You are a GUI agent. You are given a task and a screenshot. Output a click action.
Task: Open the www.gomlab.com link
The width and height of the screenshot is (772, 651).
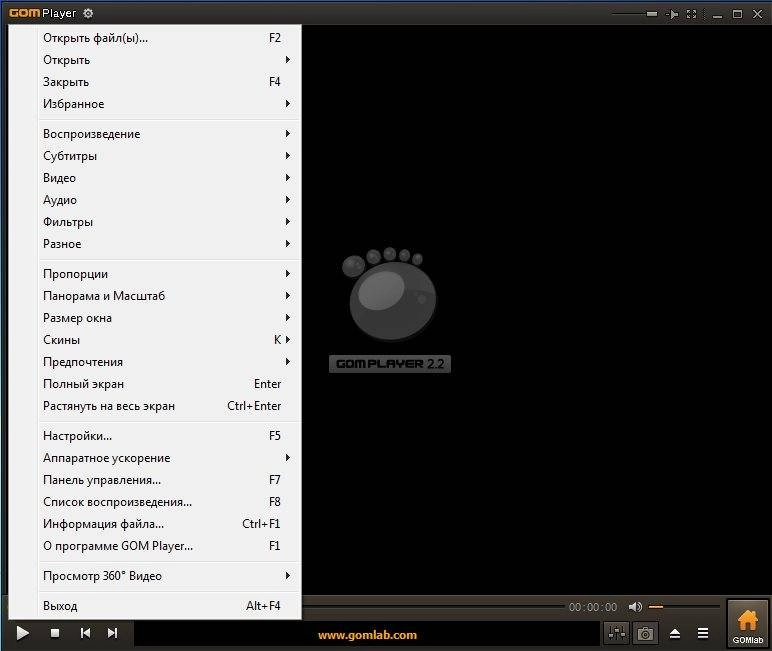click(x=367, y=635)
